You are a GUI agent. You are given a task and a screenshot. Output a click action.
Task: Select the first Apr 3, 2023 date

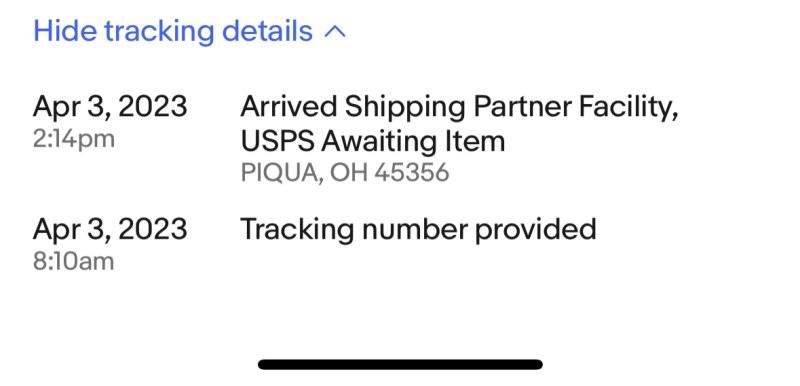(x=110, y=107)
